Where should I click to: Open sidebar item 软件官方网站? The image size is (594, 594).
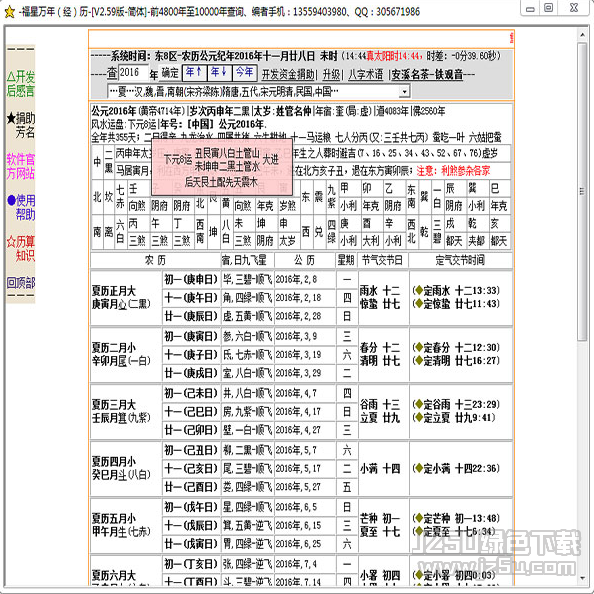[21, 166]
